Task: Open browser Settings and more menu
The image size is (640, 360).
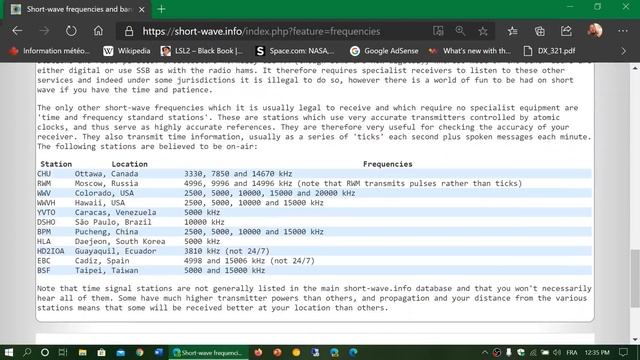Action: click(623, 31)
